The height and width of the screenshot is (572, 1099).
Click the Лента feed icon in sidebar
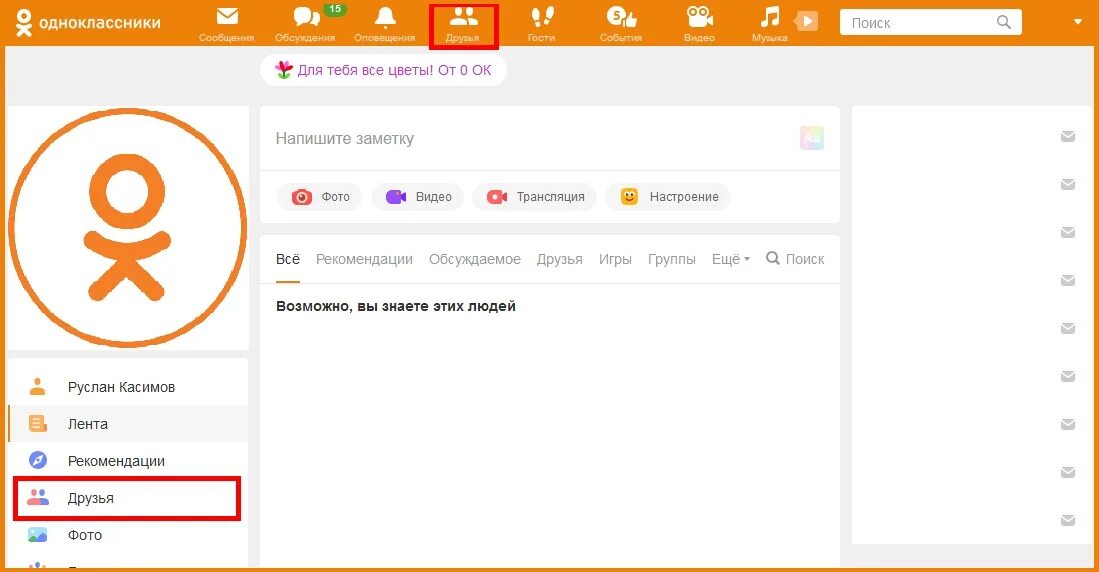[37, 423]
